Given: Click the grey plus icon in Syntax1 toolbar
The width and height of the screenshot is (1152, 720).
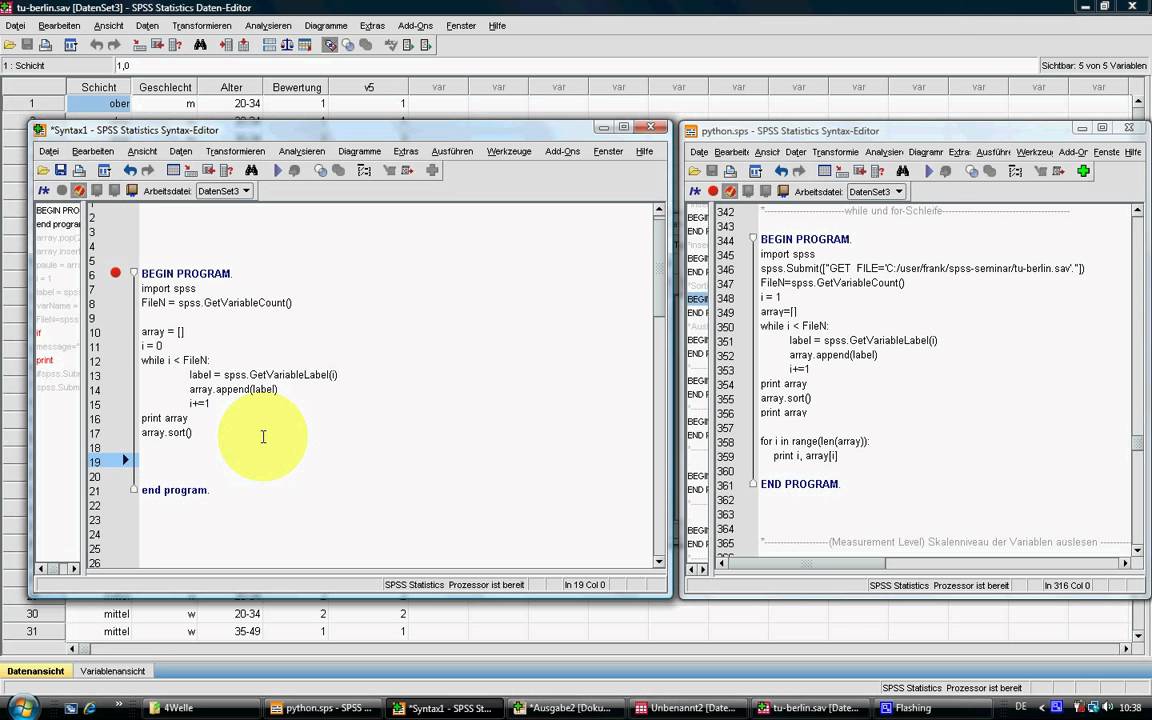Looking at the screenshot, I should (x=432, y=170).
